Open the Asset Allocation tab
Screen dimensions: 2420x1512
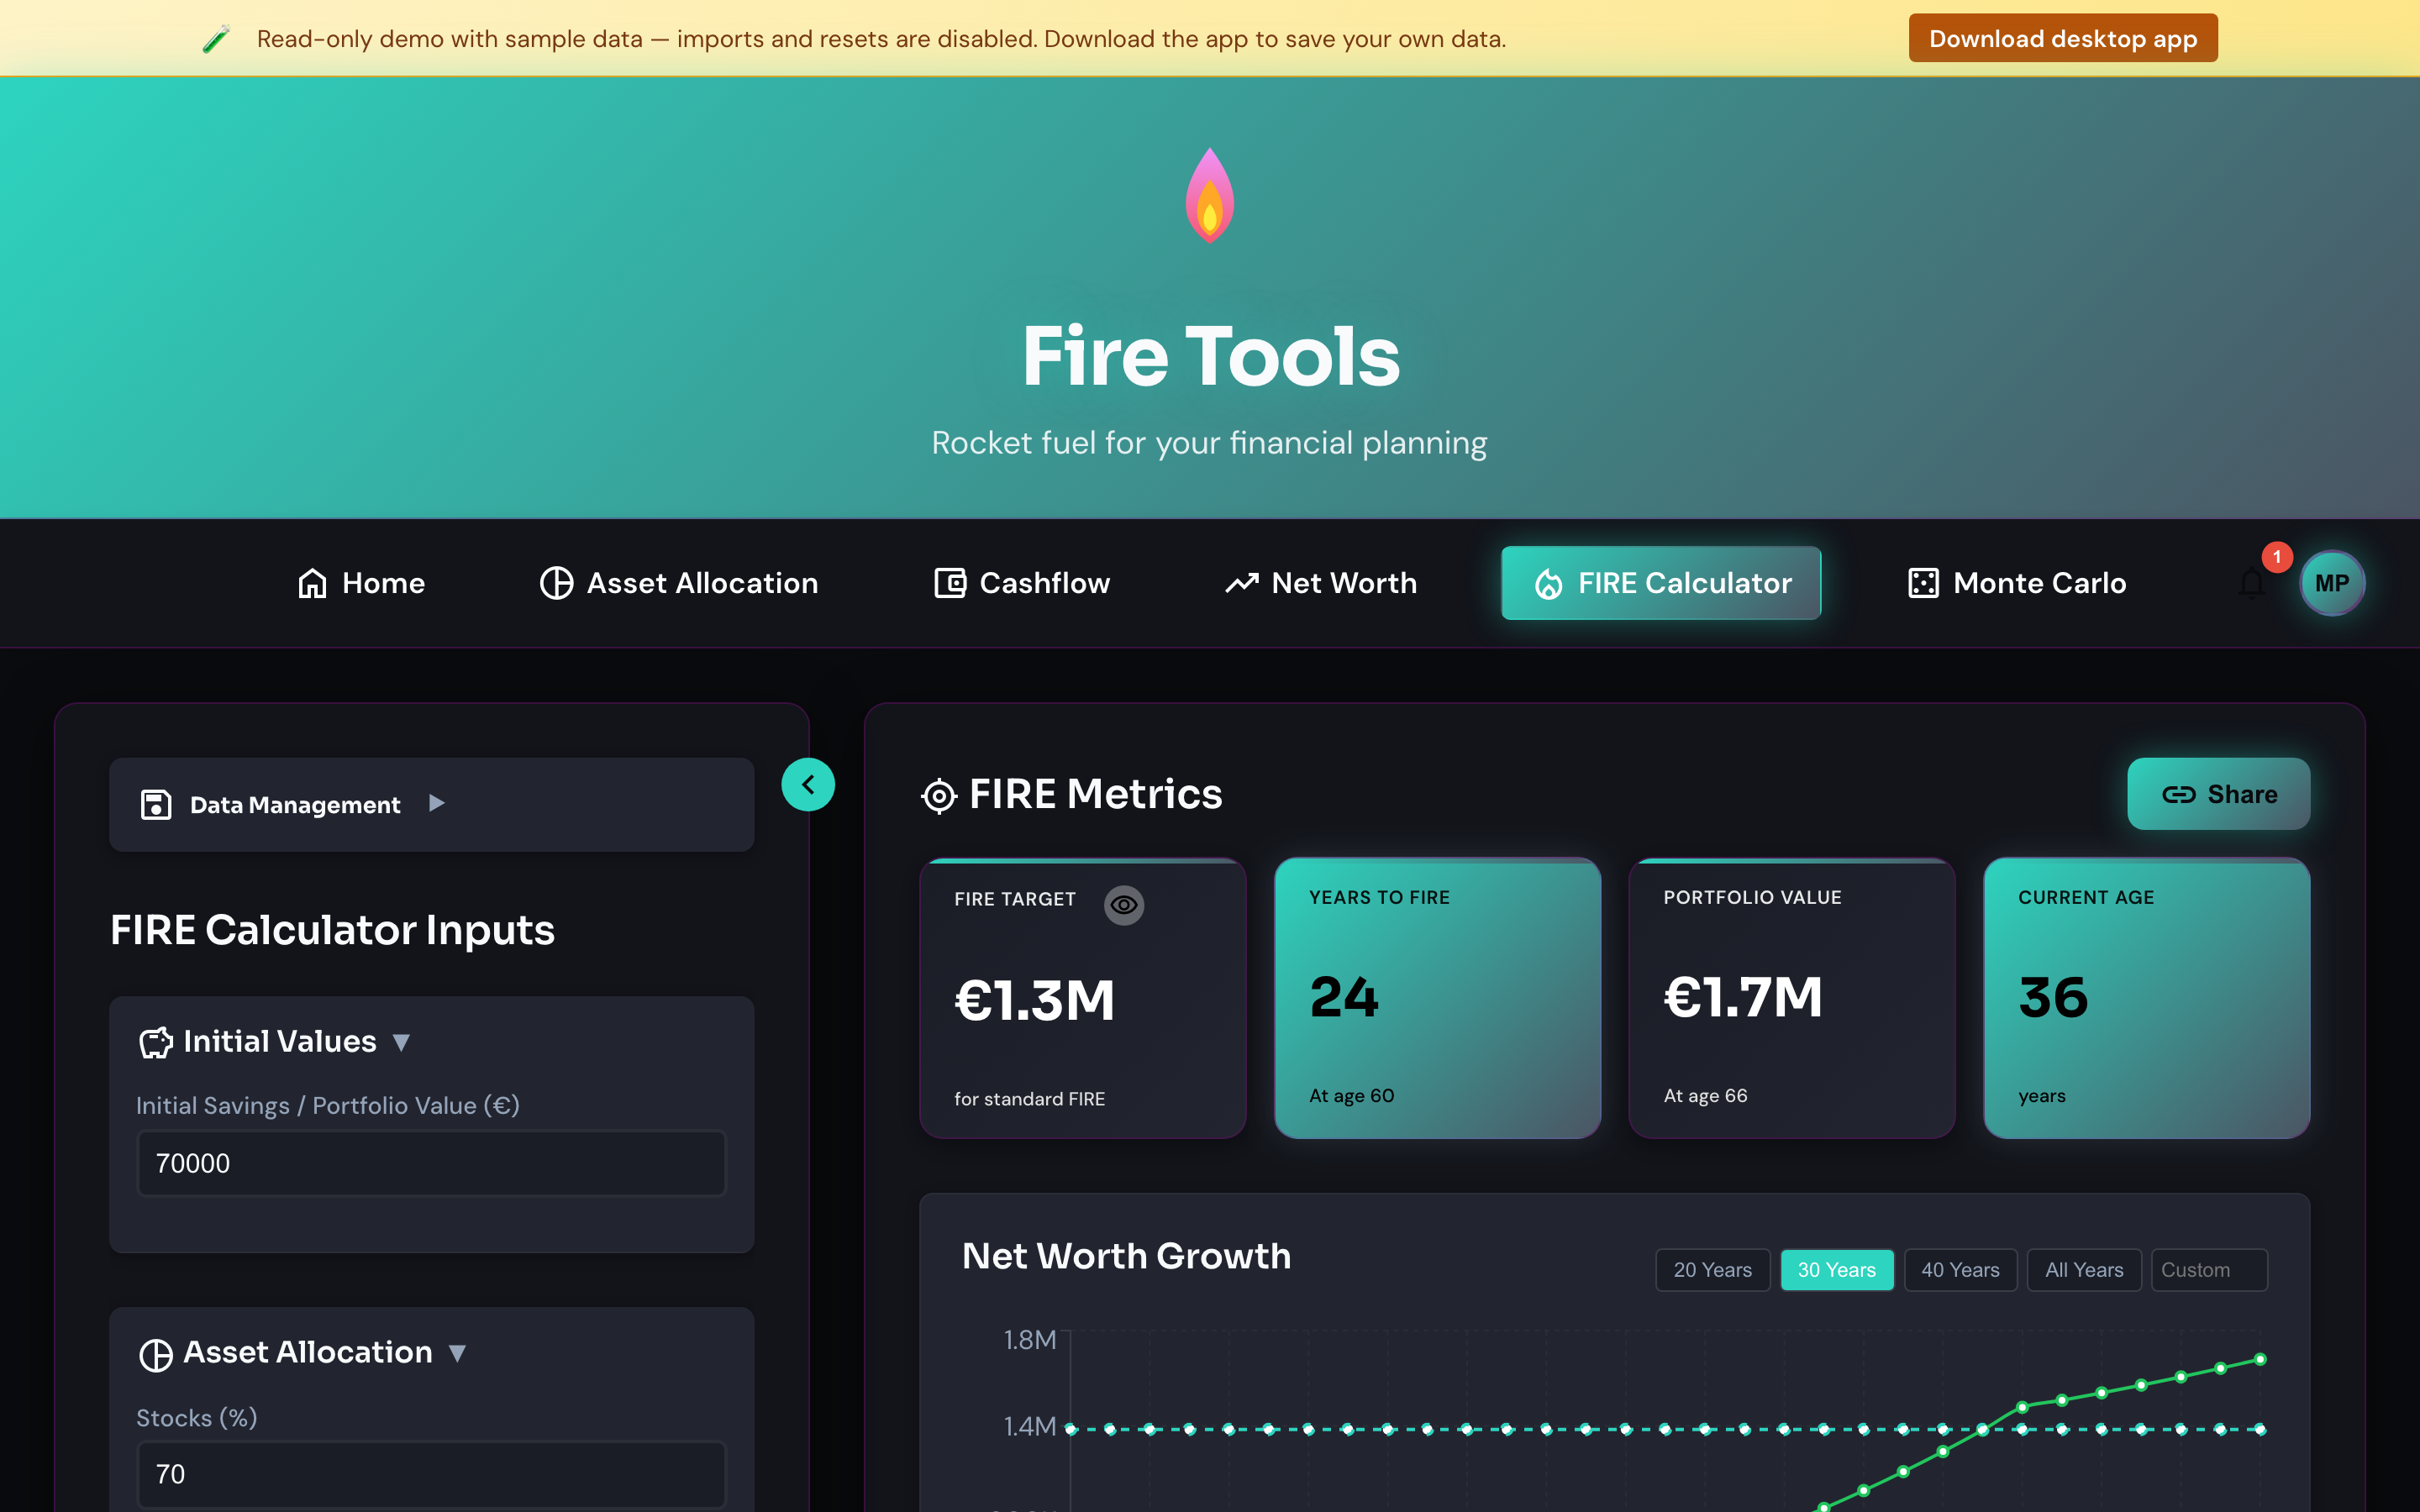pyautogui.click(x=679, y=583)
